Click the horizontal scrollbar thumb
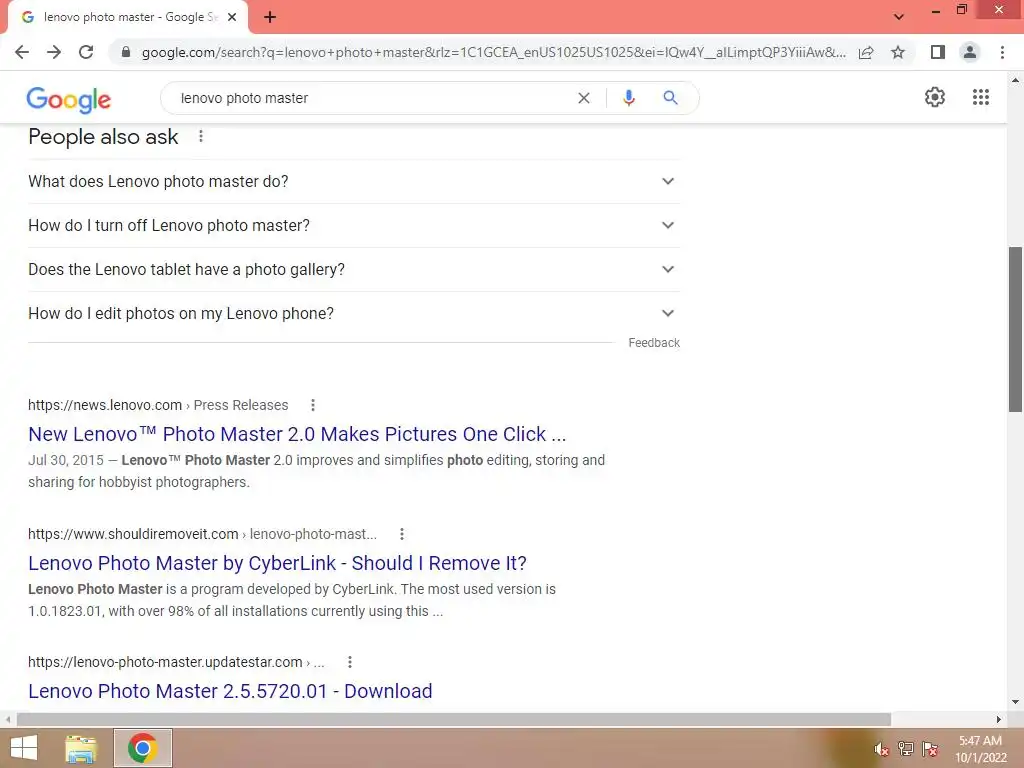 454,720
